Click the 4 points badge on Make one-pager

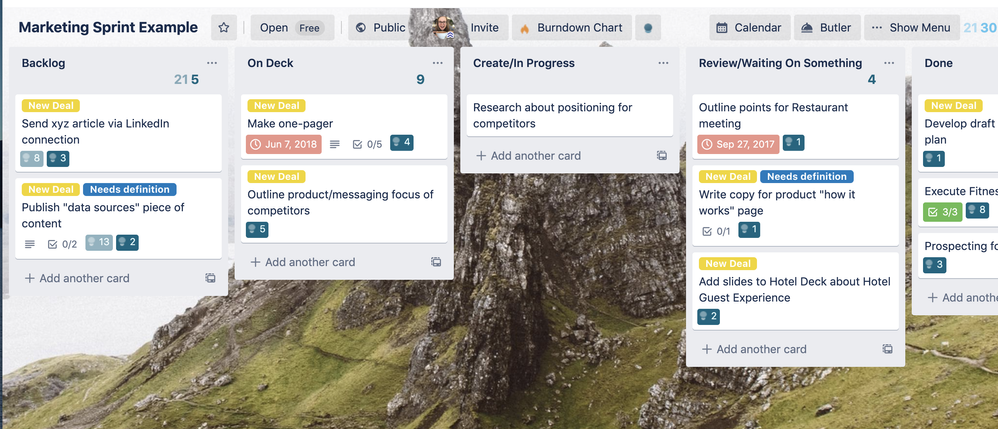tap(402, 143)
